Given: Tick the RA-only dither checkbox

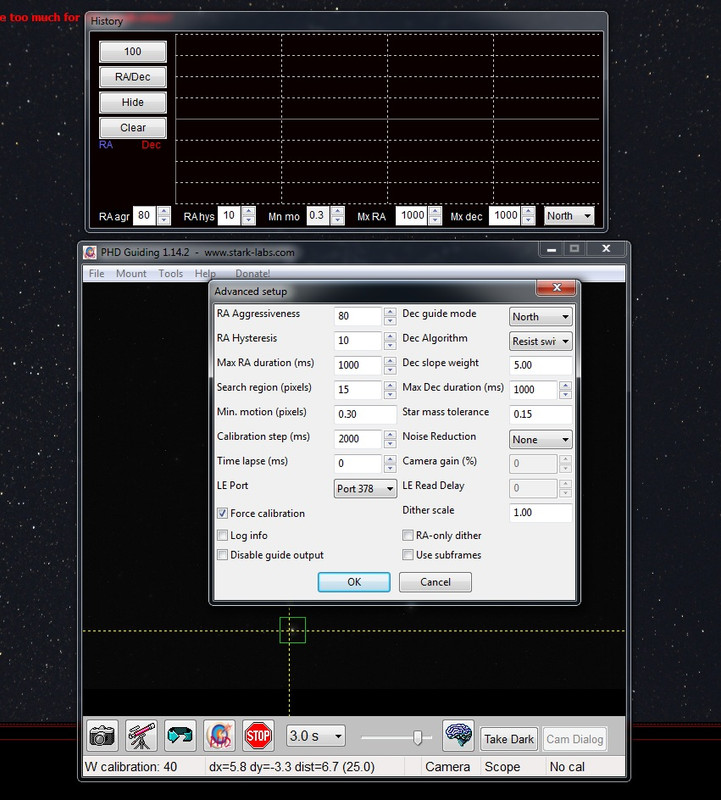Looking at the screenshot, I should coord(408,535).
